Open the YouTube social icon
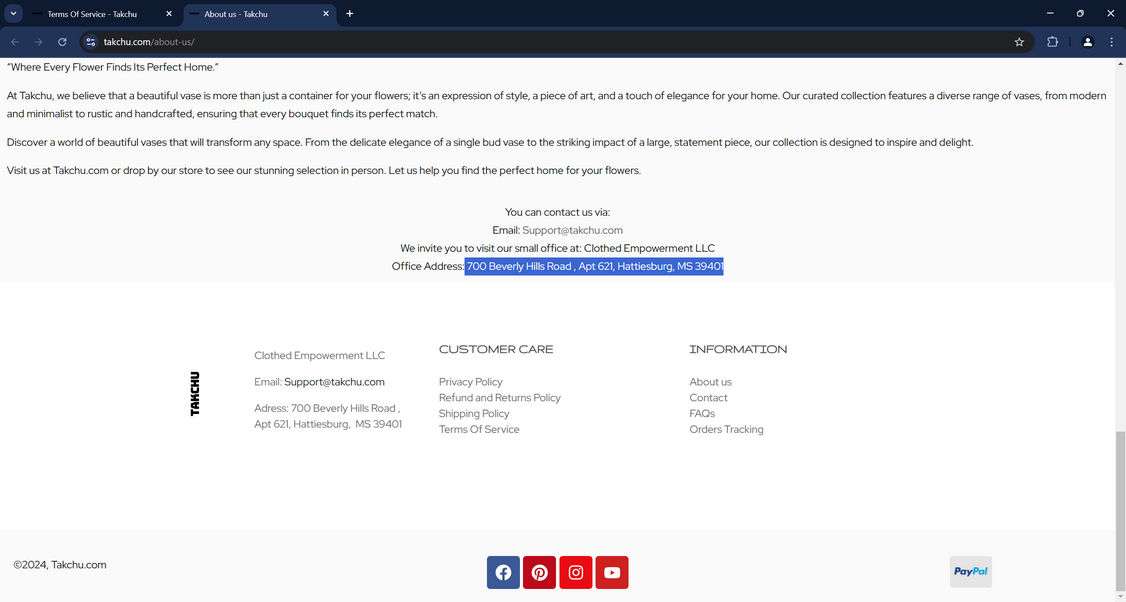The height and width of the screenshot is (602, 1126). pos(612,573)
